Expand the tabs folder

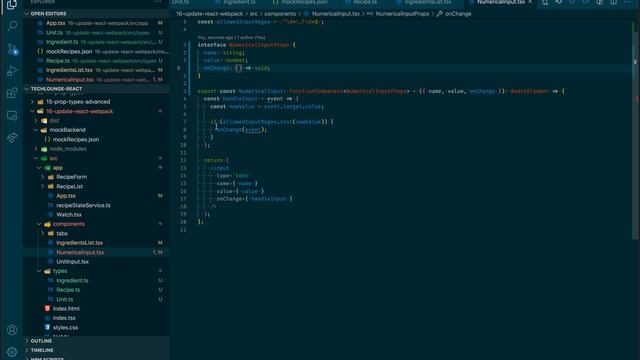42,233
